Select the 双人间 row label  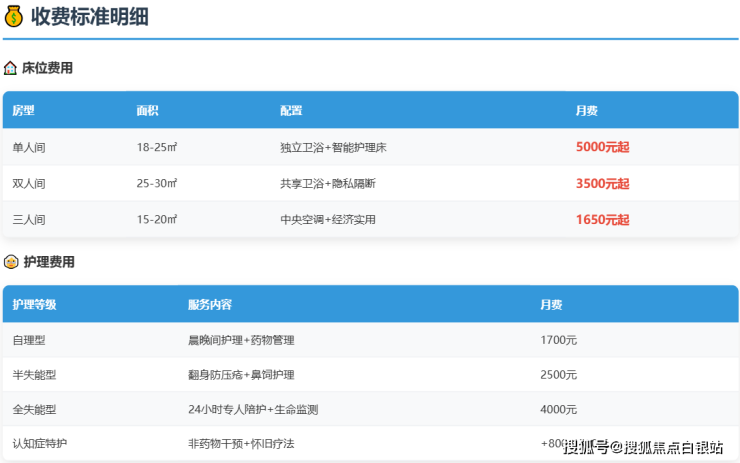tap(29, 184)
